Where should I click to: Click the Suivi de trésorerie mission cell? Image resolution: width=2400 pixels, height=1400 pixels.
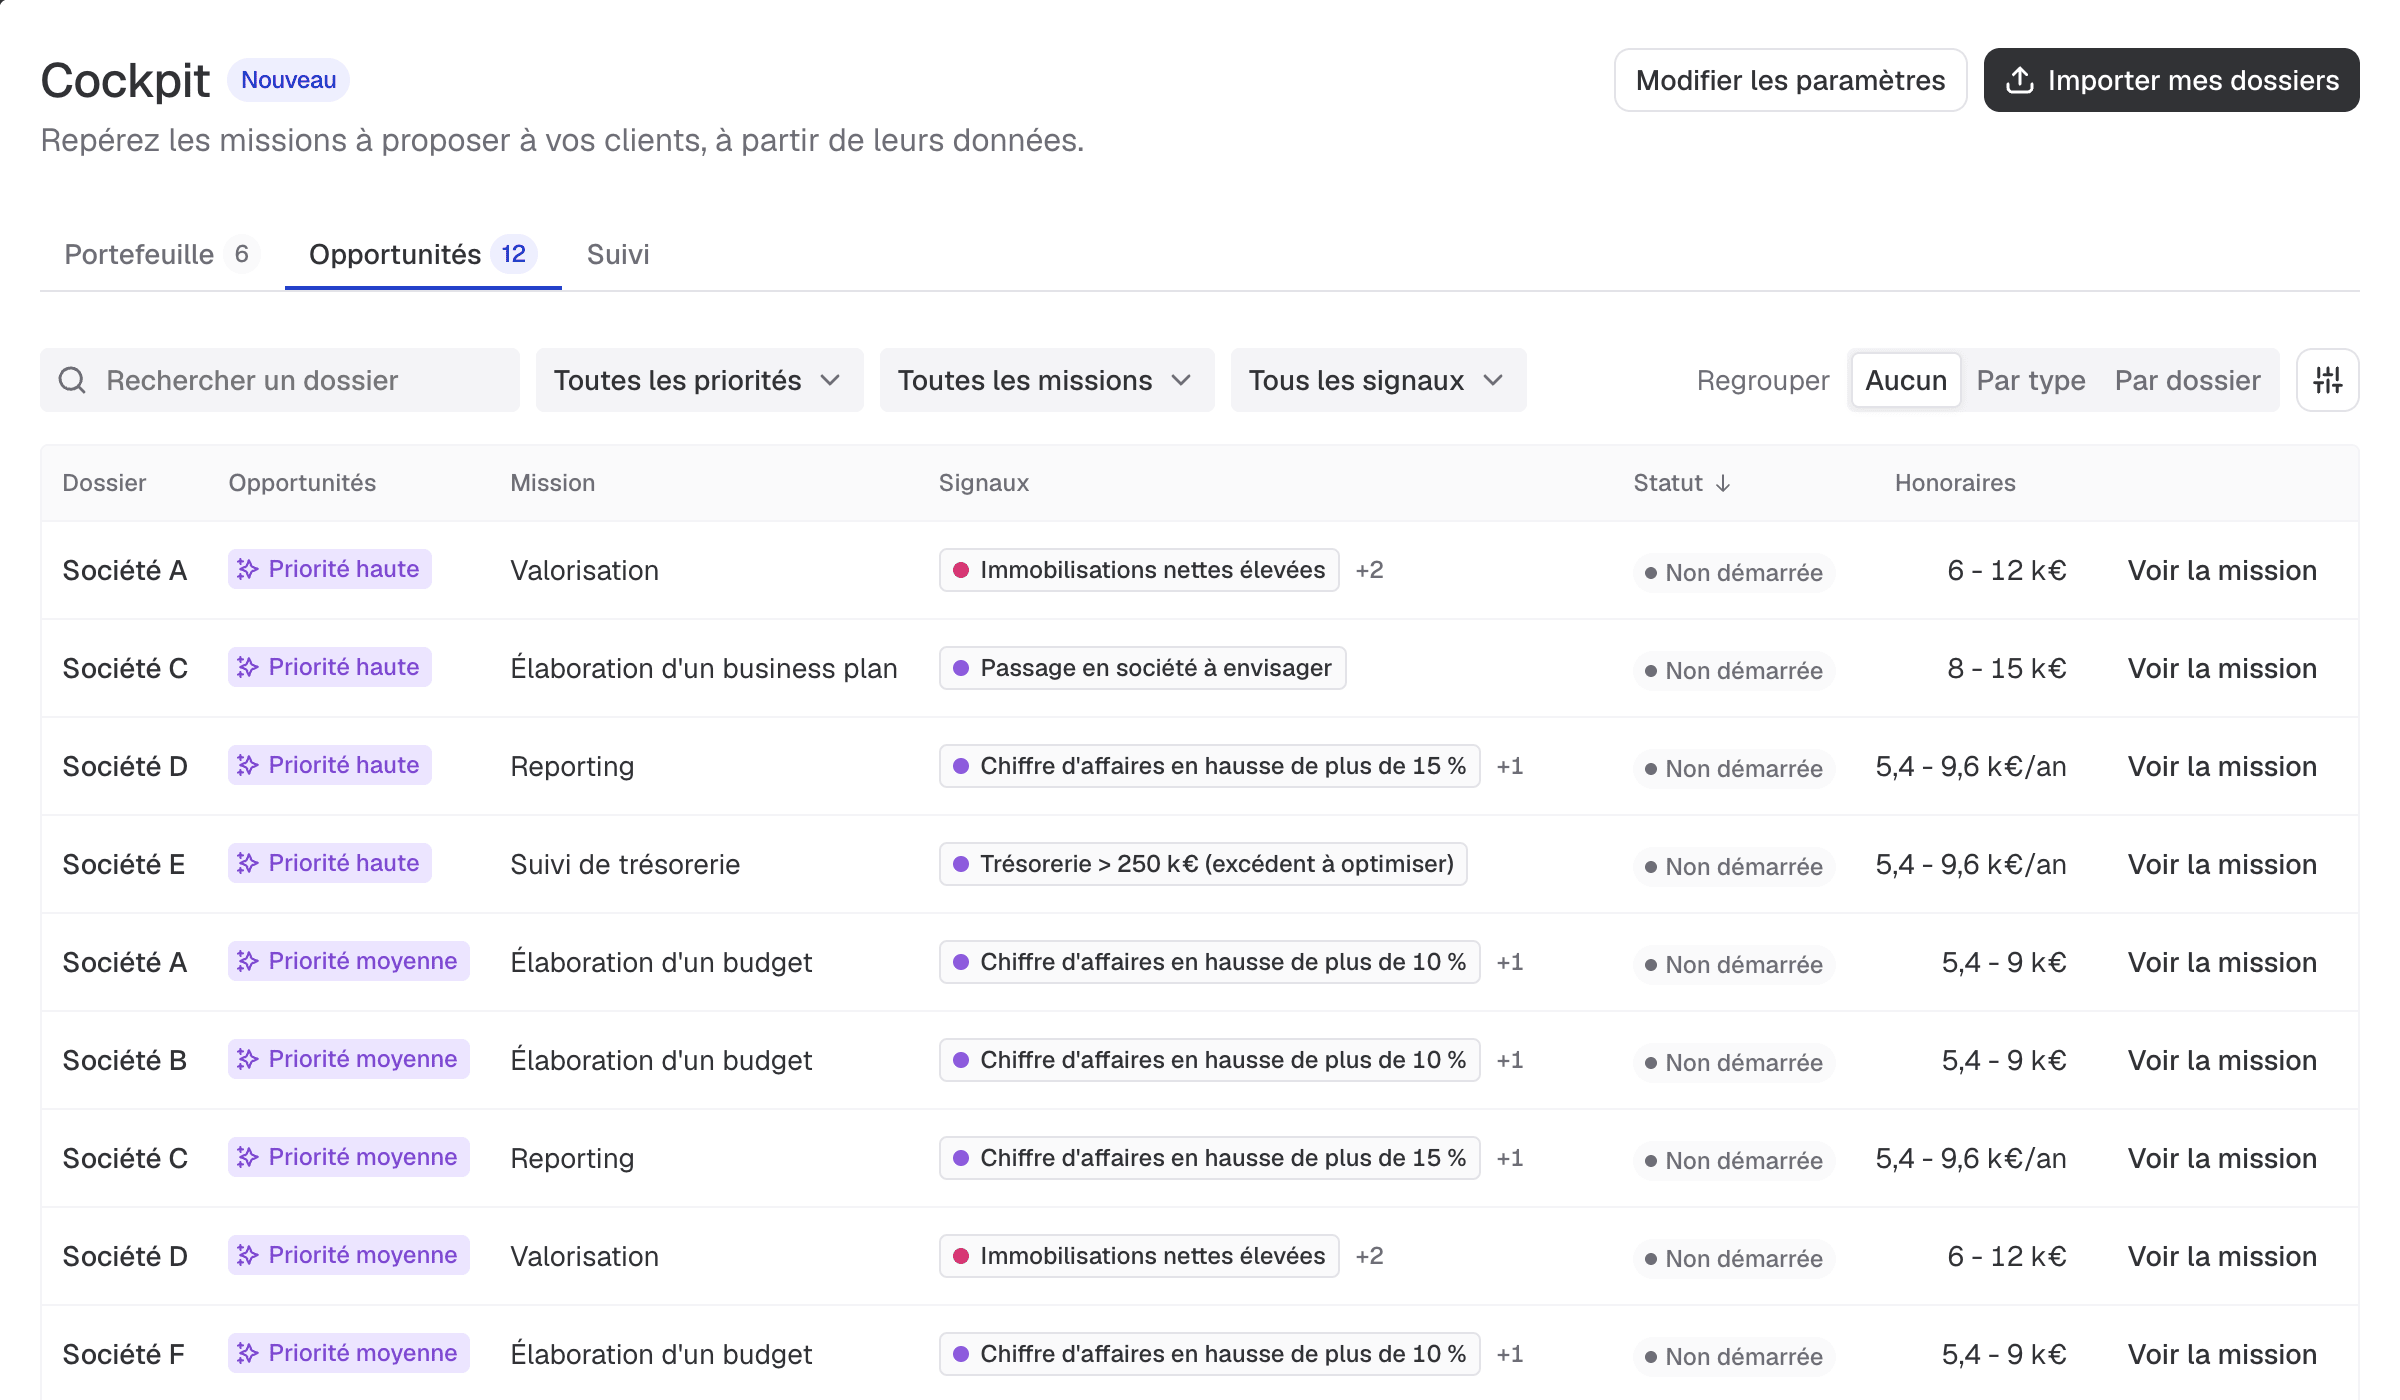tap(625, 864)
